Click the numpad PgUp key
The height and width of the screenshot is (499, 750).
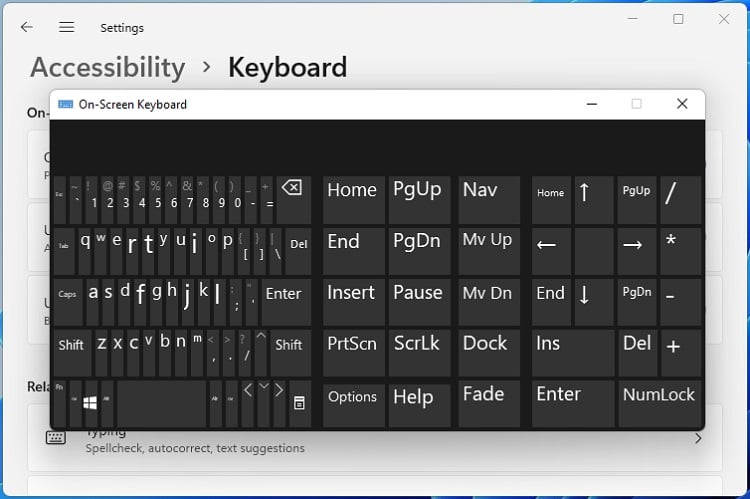click(637, 200)
